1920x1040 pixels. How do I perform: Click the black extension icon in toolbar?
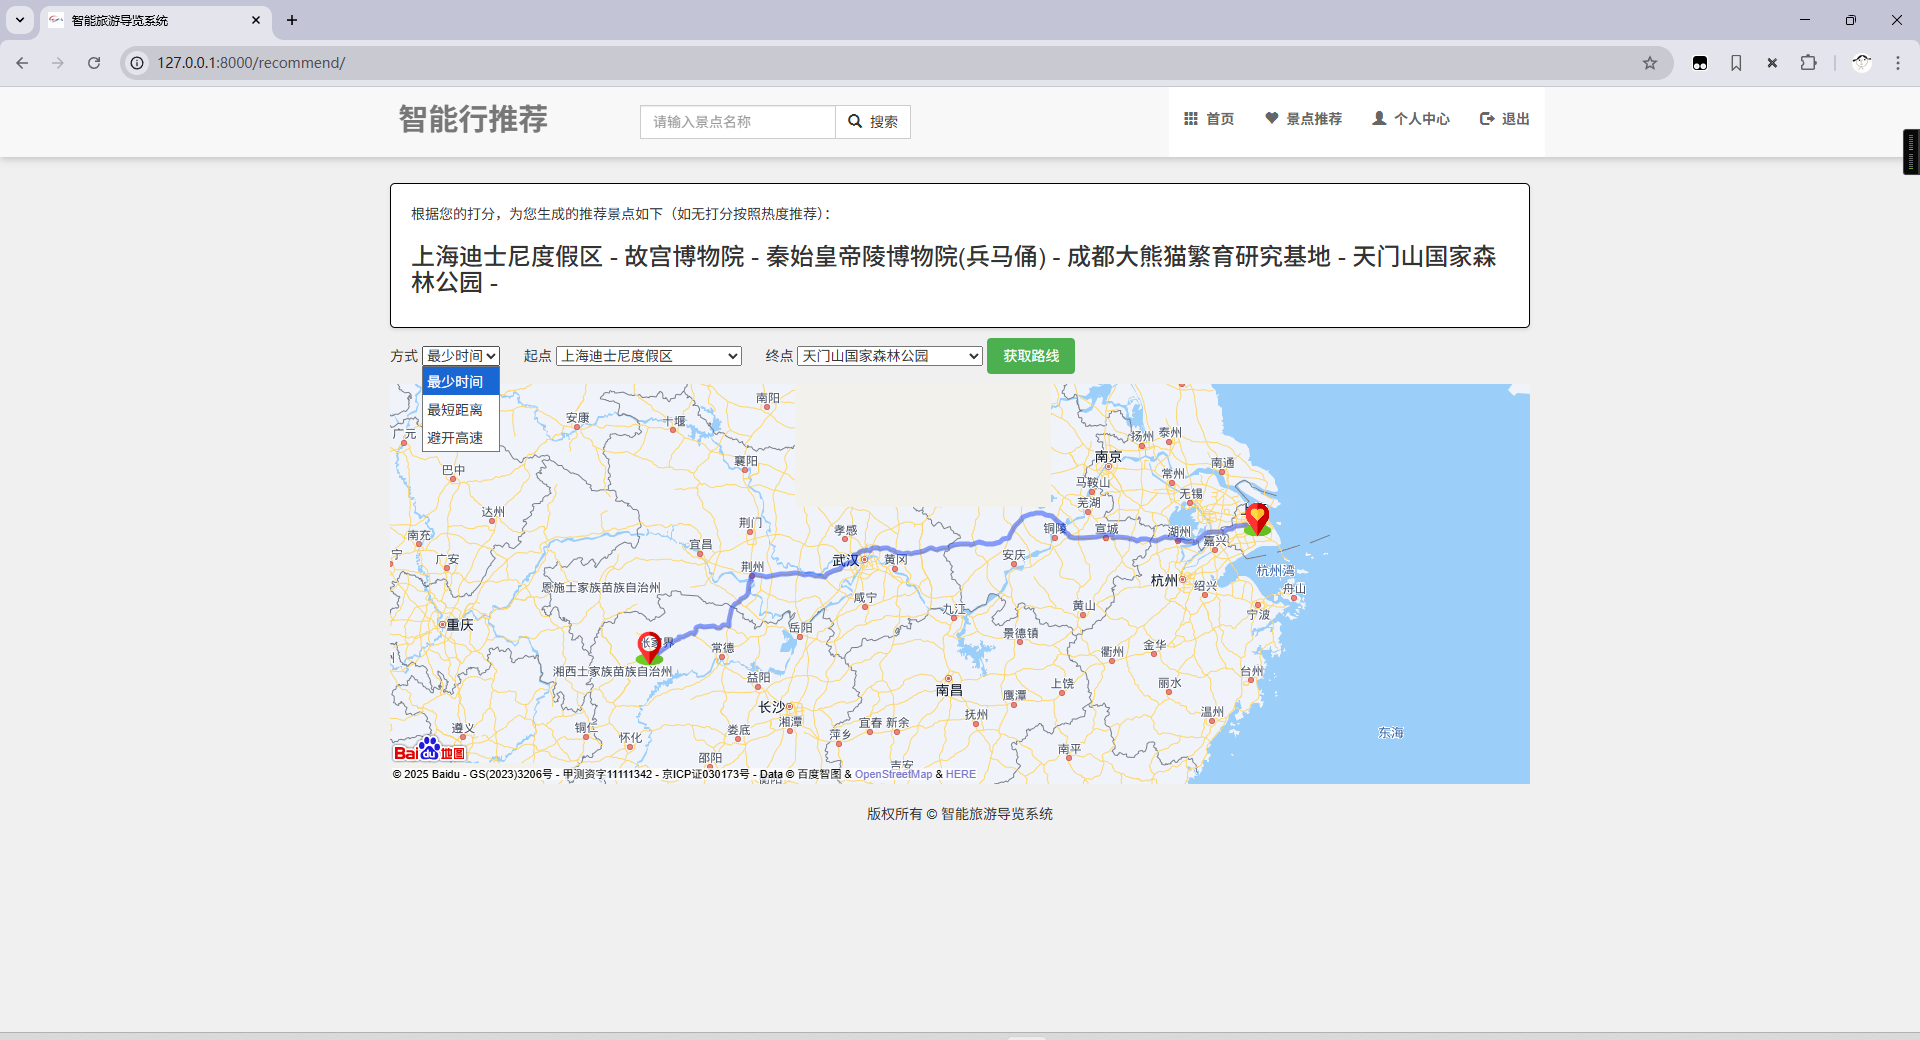coord(1700,63)
